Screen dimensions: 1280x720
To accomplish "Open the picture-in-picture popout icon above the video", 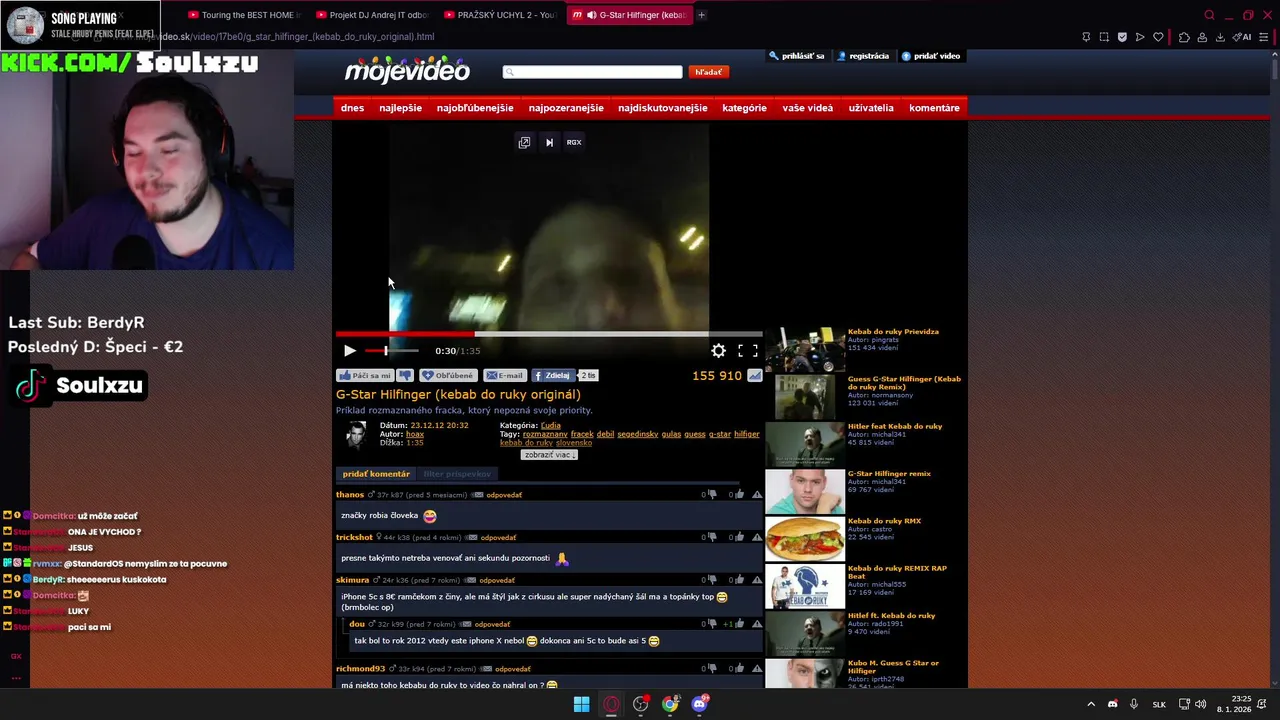I will (524, 142).
